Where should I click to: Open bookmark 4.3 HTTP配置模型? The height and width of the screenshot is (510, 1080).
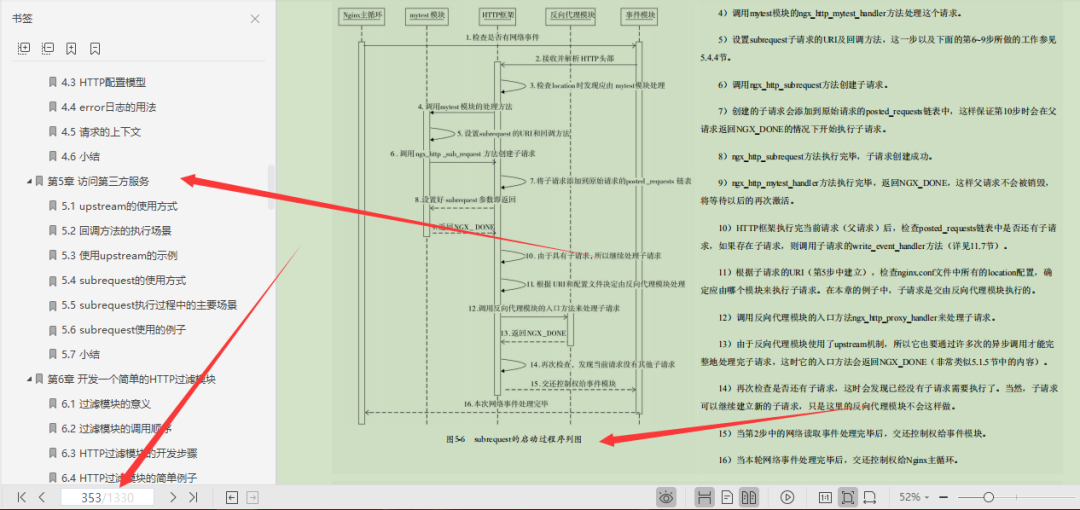(x=103, y=82)
